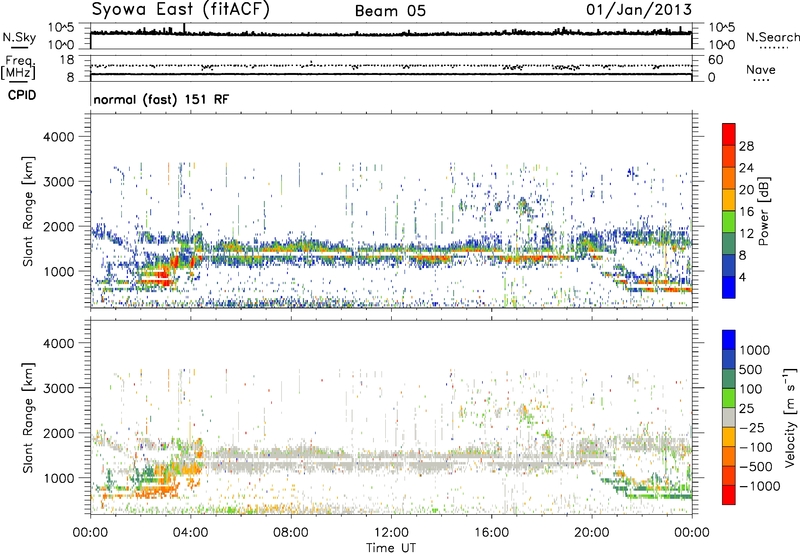Click the 60 Nave tick label
800x554 pixels.
click(716, 60)
